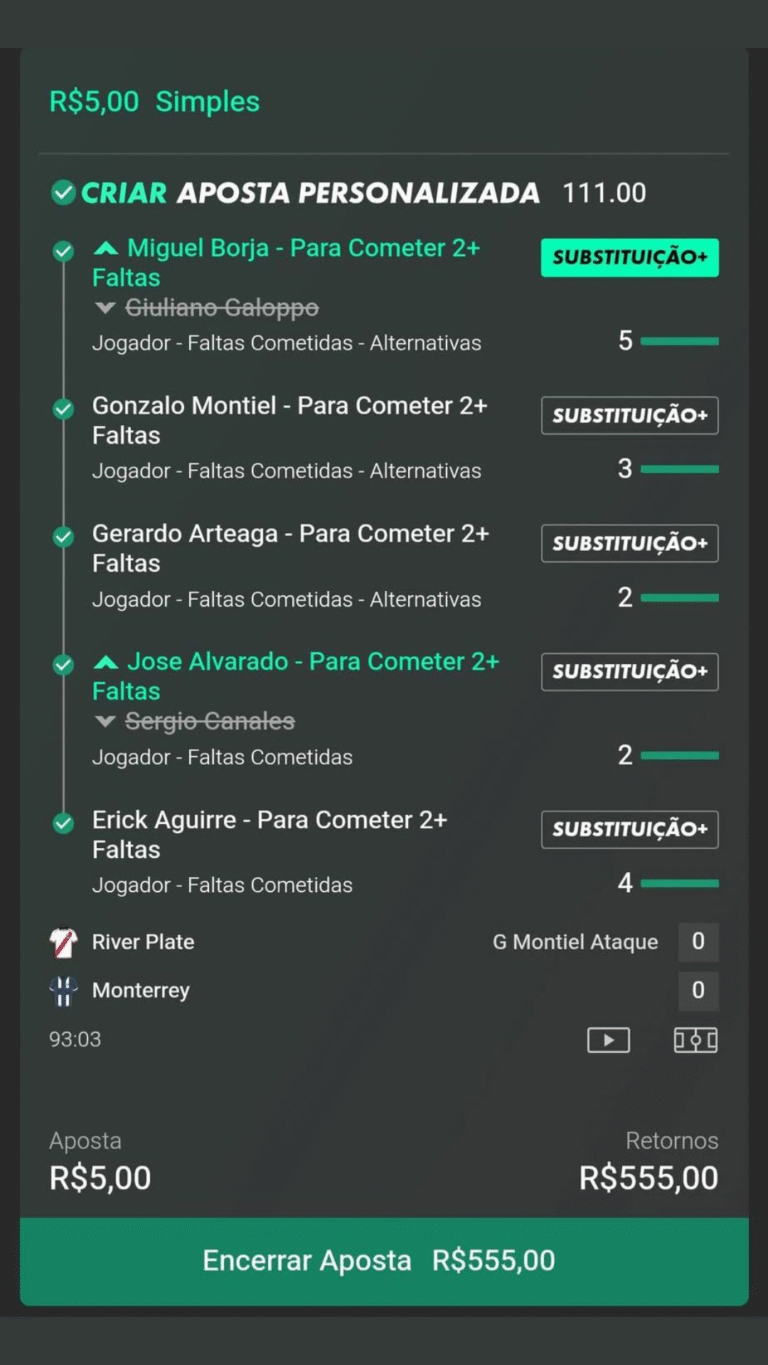Viewport: 768px width, 1365px height.
Task: Click the Erick Aguirre Para Cometer 2+ Faltas text
Action: 269,834
